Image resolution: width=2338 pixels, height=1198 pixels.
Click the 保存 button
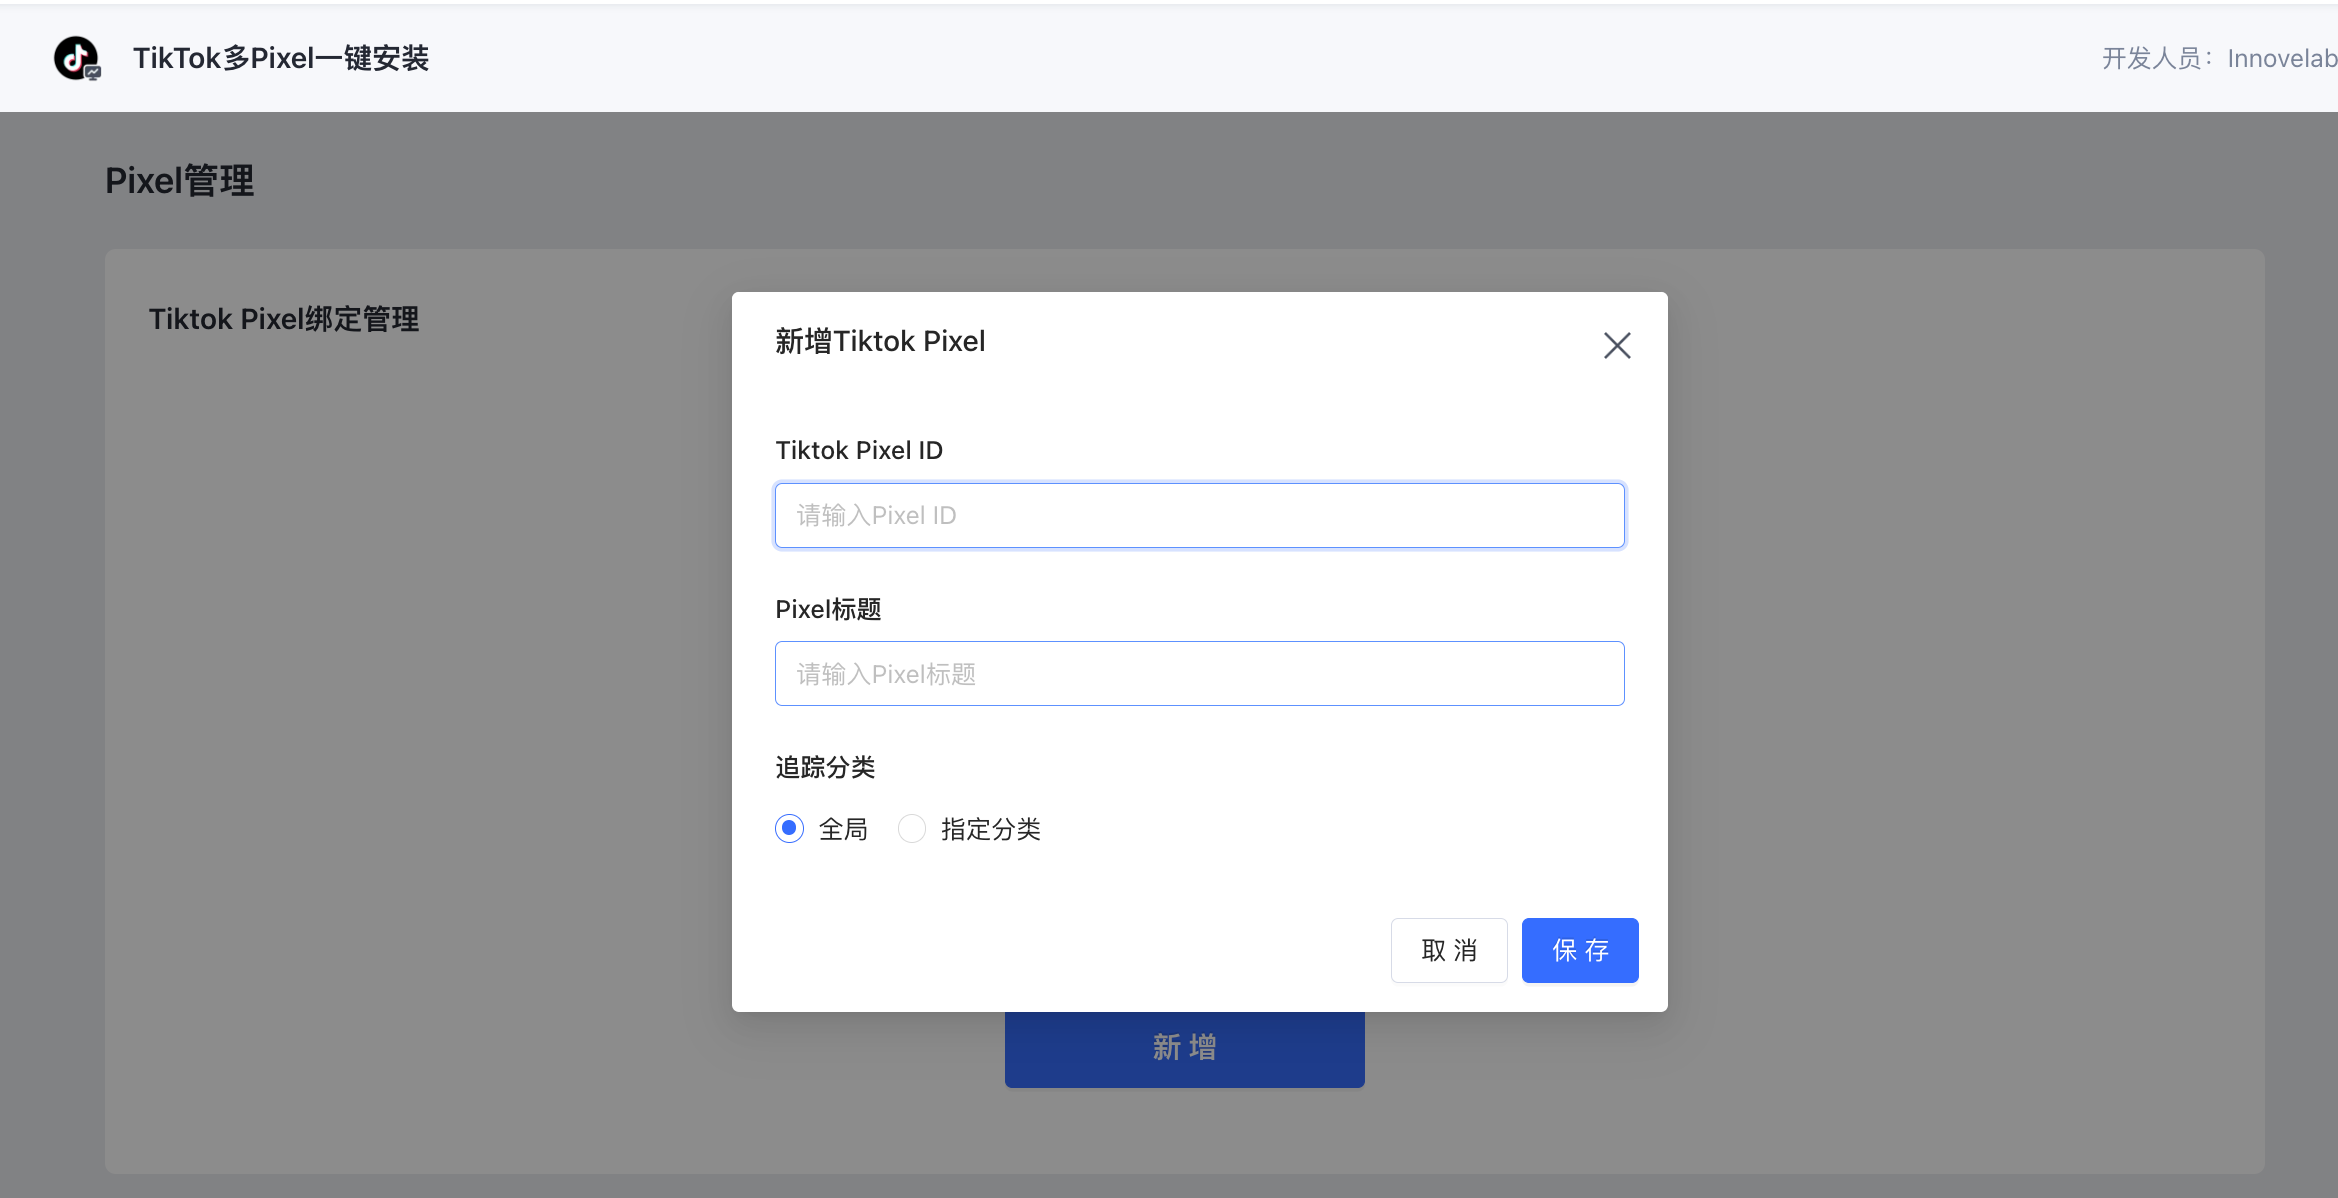click(1579, 950)
